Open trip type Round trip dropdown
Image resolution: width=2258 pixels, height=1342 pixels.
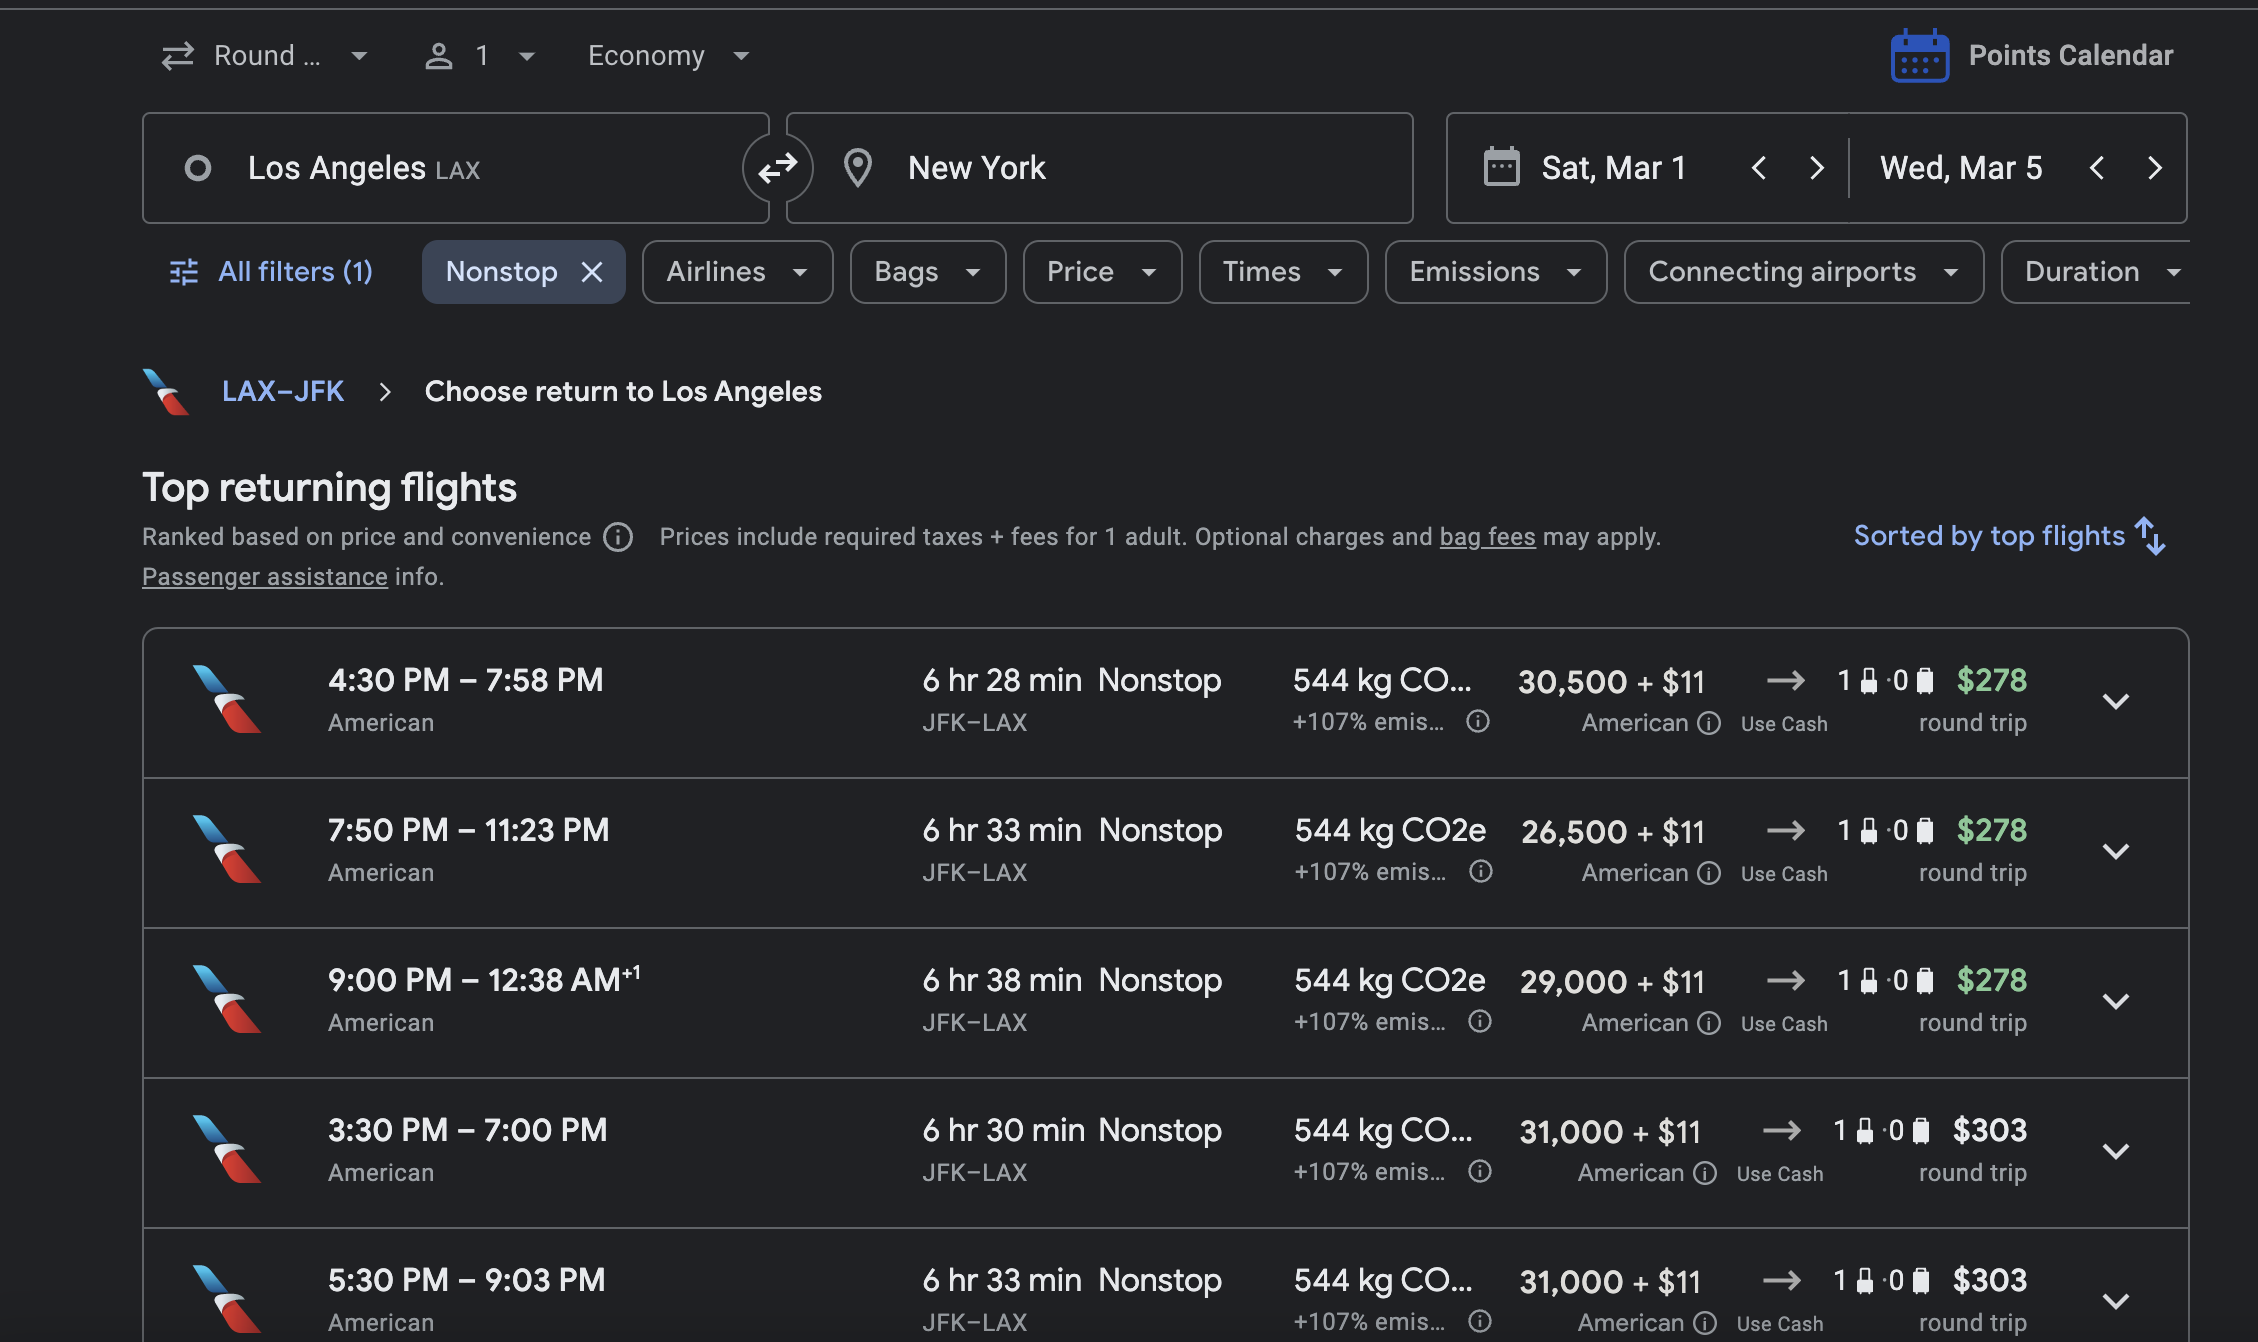click(266, 56)
